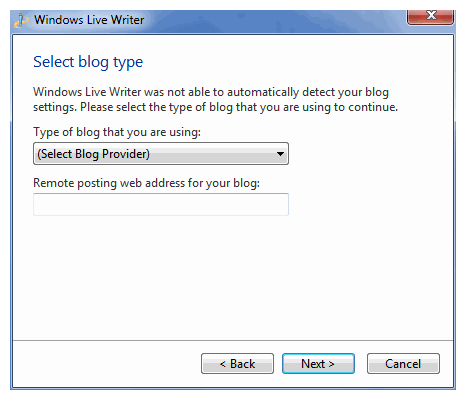Focus the remote posting web address field
This screenshot has height=400, width=466.
click(x=161, y=204)
